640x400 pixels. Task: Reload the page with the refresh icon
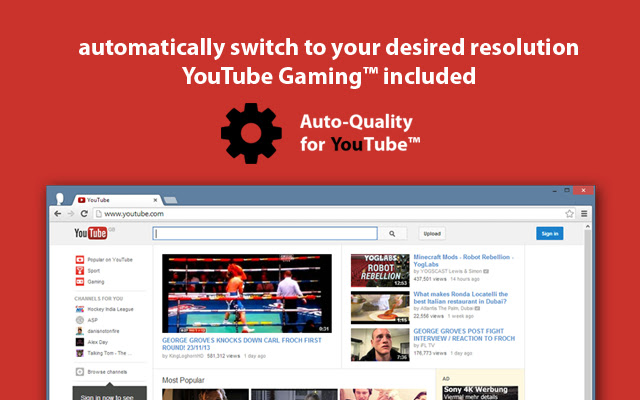[84, 213]
